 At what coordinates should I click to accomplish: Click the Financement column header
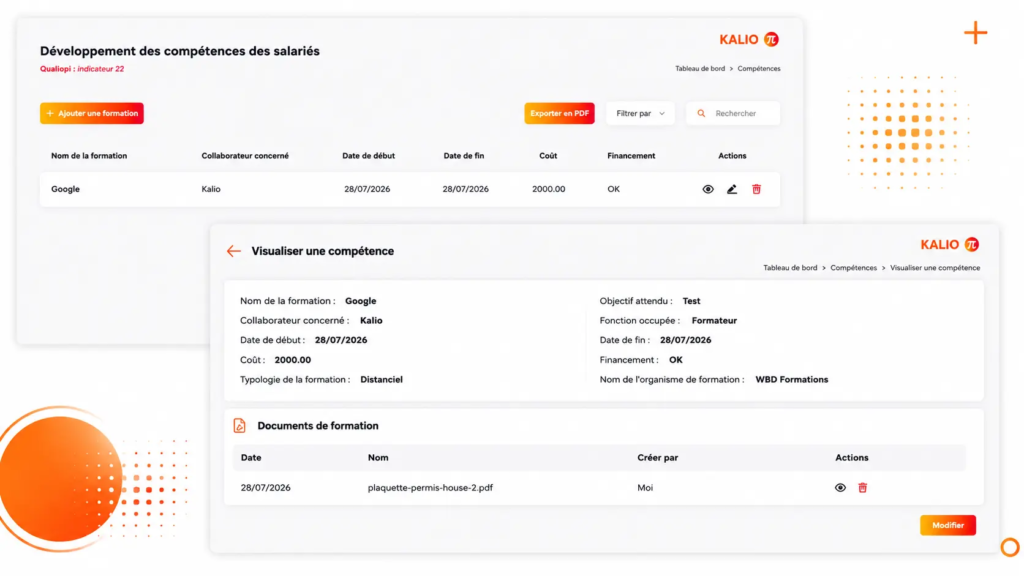click(x=631, y=156)
